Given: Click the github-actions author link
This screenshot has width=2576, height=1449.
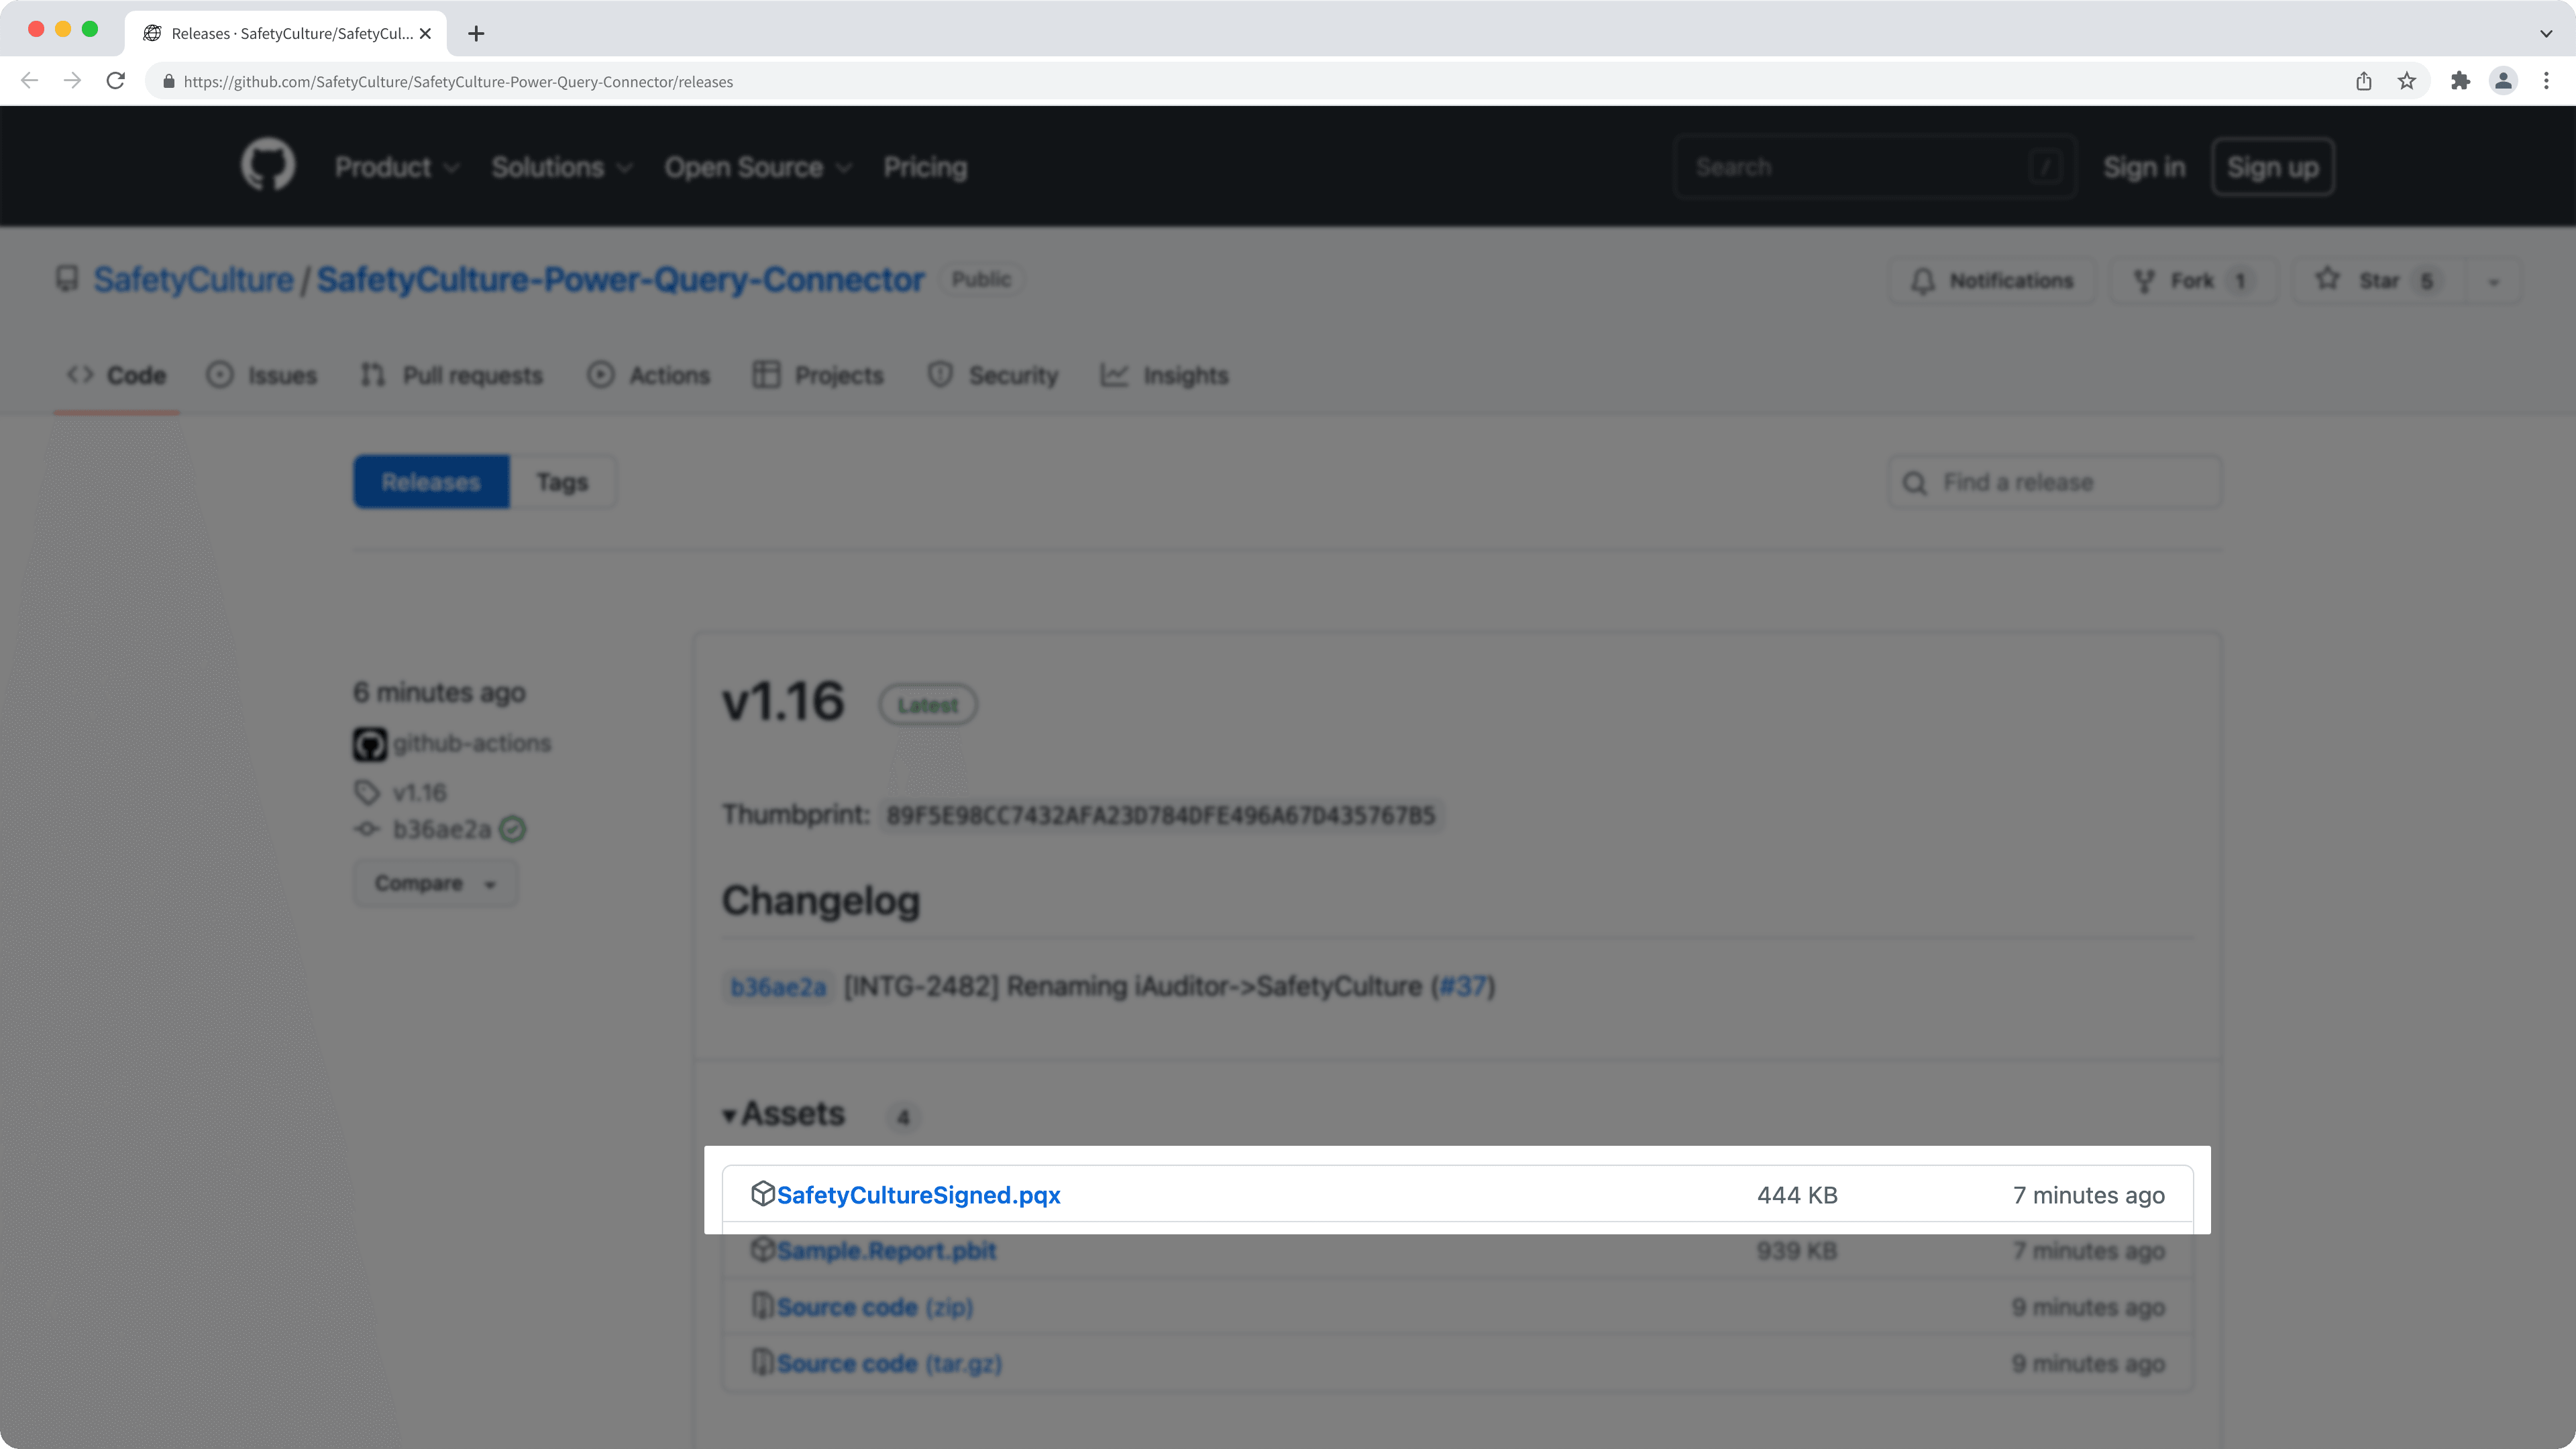Looking at the screenshot, I should pyautogui.click(x=472, y=743).
